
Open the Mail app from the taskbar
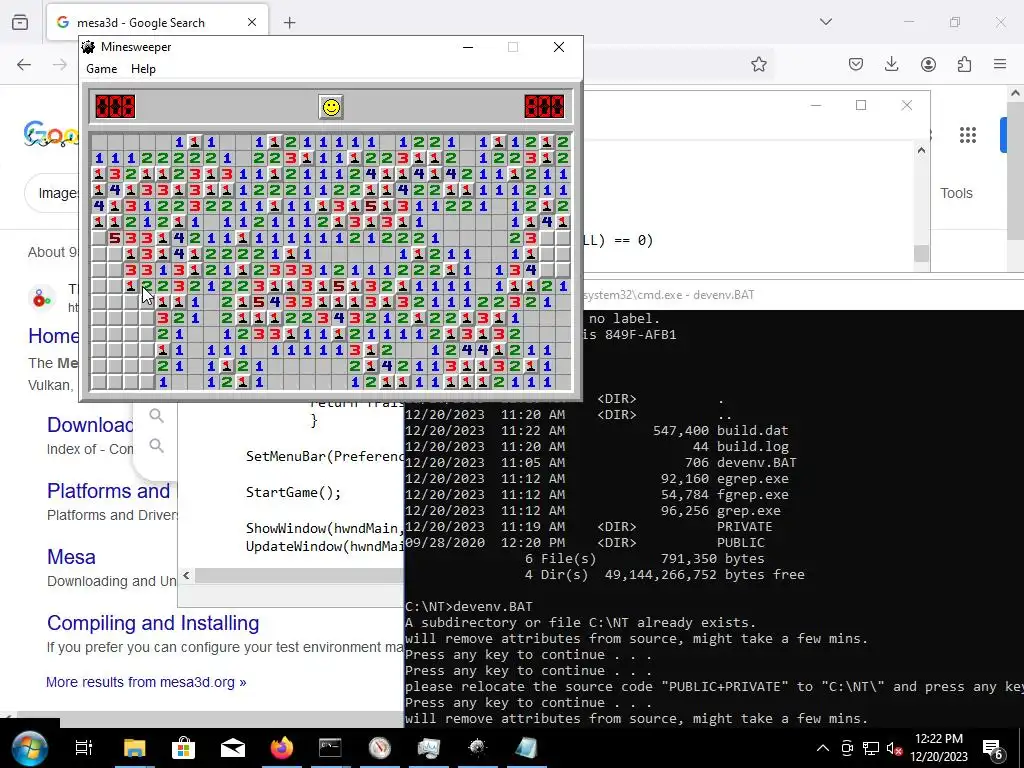tap(232, 748)
